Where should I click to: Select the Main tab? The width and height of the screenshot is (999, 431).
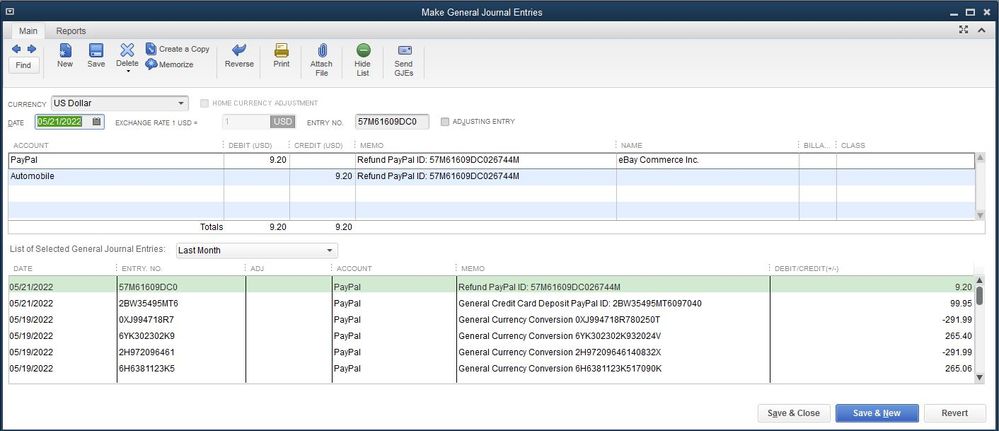pos(28,31)
